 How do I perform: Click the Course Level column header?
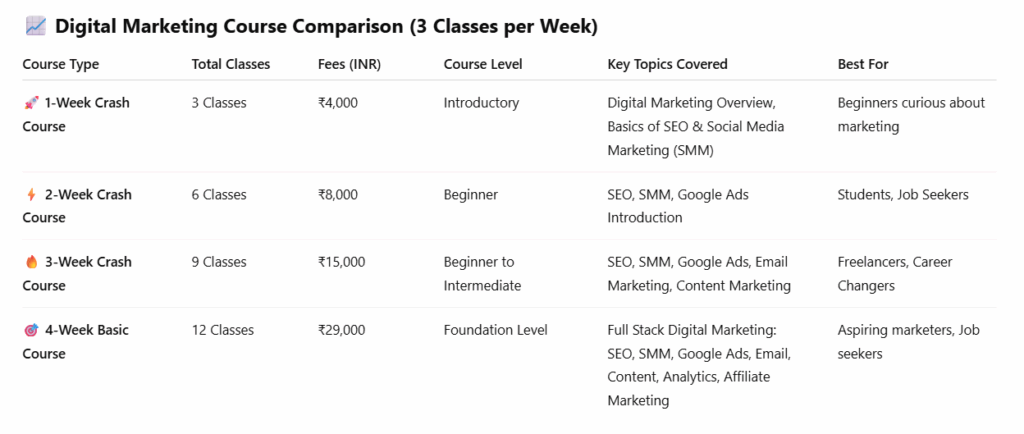483,65
